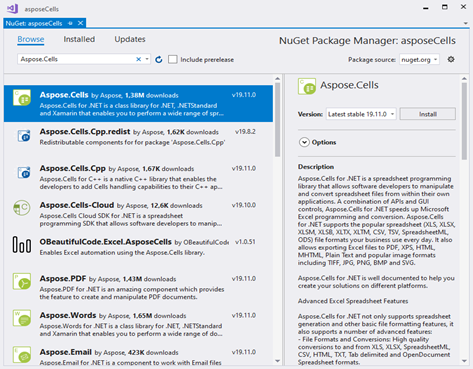Open the search box history dropdown
The image size is (473, 369).
click(x=147, y=59)
